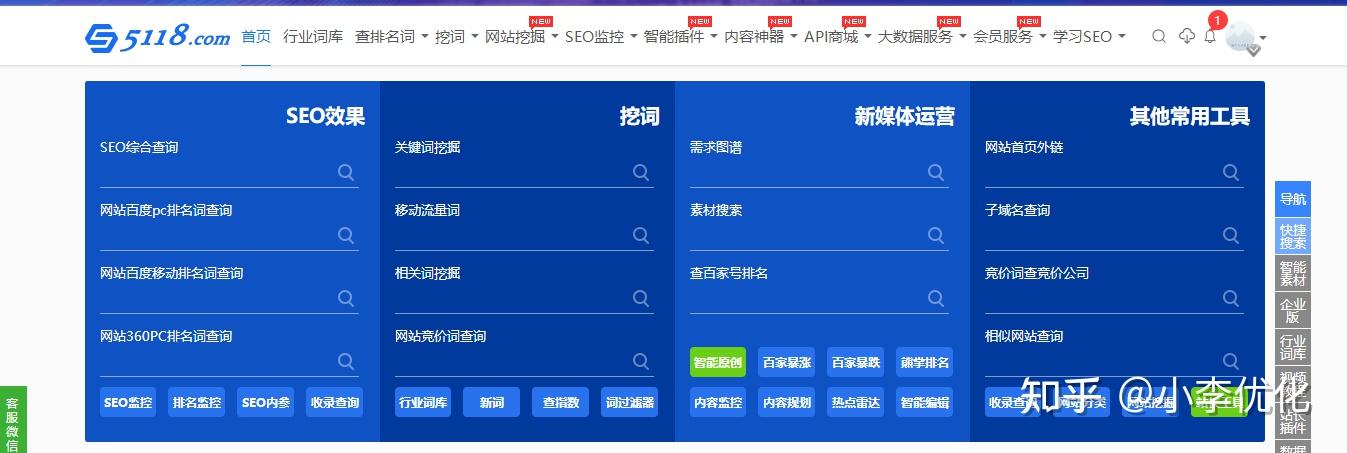
Task: Open the user avatar account dropdown
Action: pos(1246,38)
